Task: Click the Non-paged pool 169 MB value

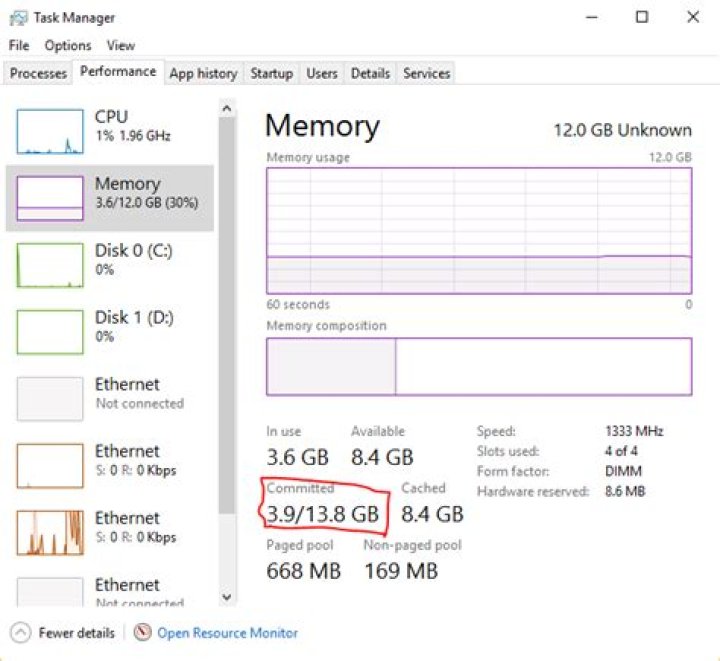Action: coord(401,571)
